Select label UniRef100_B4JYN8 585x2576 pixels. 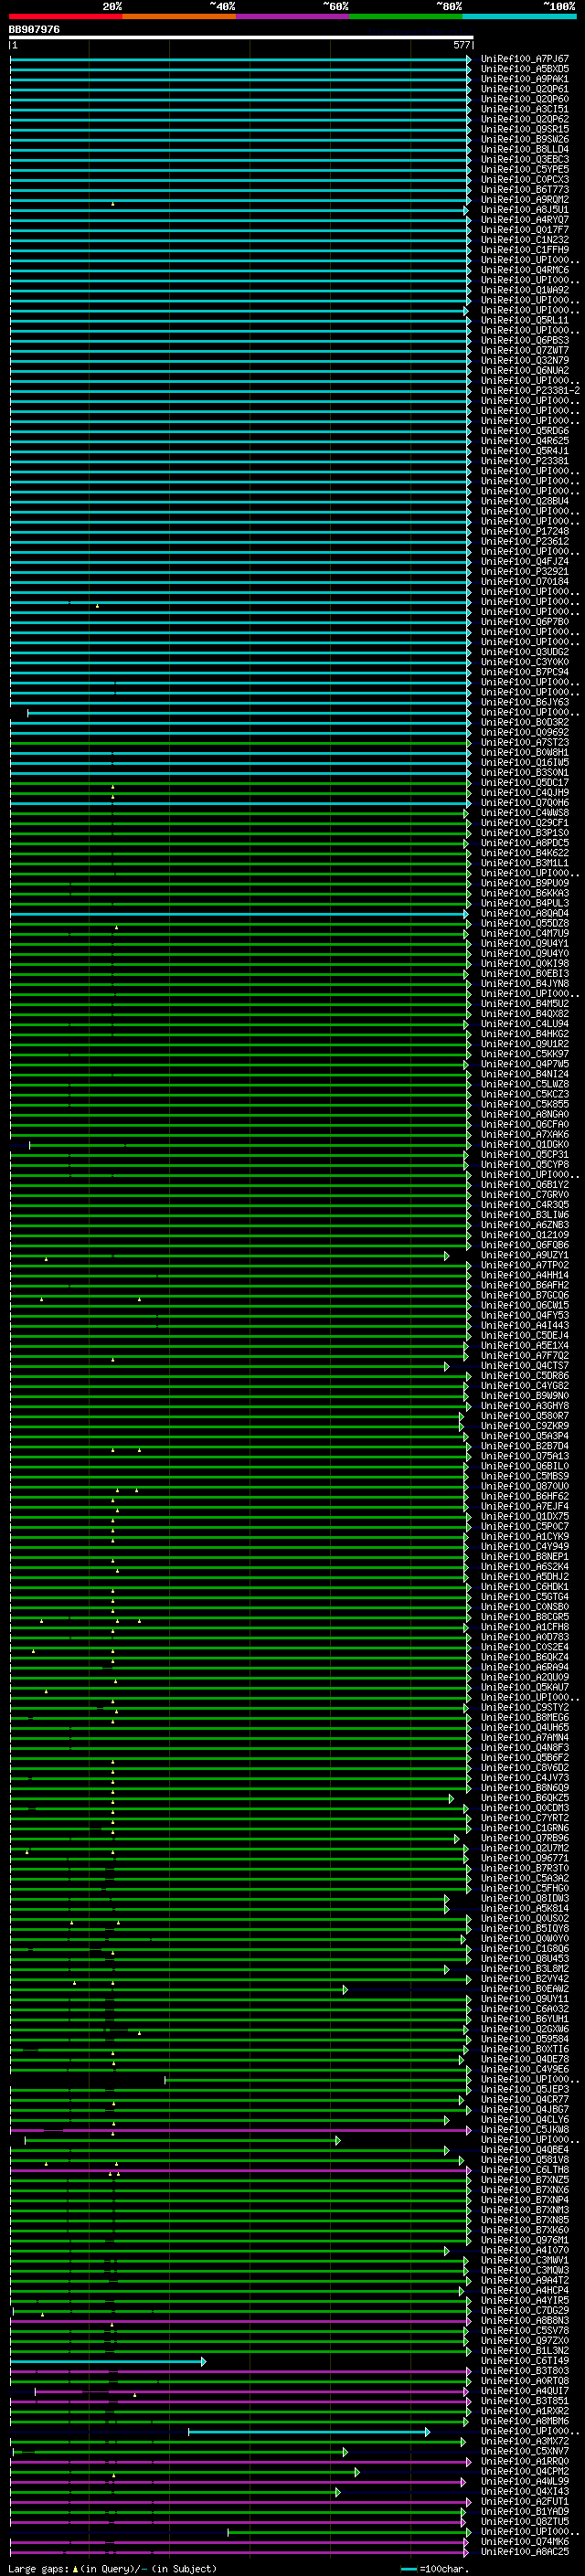pyautogui.click(x=524, y=984)
